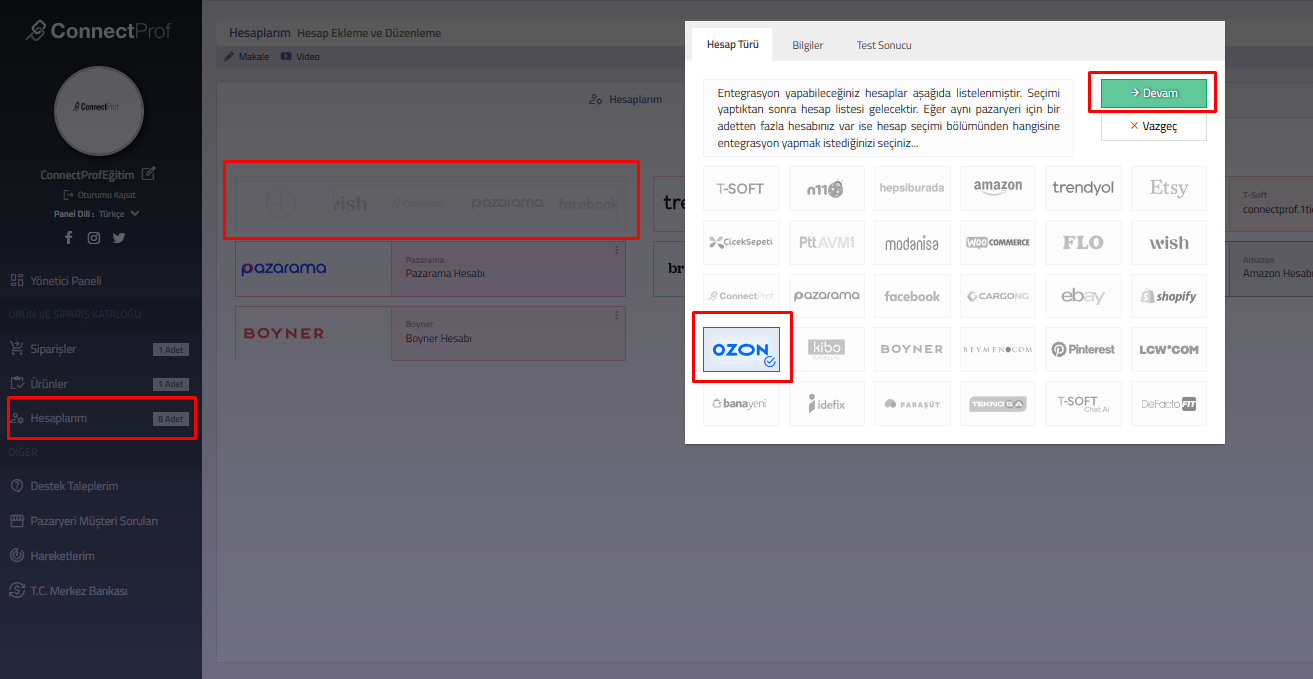1313x679 pixels.
Task: Select the ÇiçekSepeti marketplace tile
Action: coord(741,242)
